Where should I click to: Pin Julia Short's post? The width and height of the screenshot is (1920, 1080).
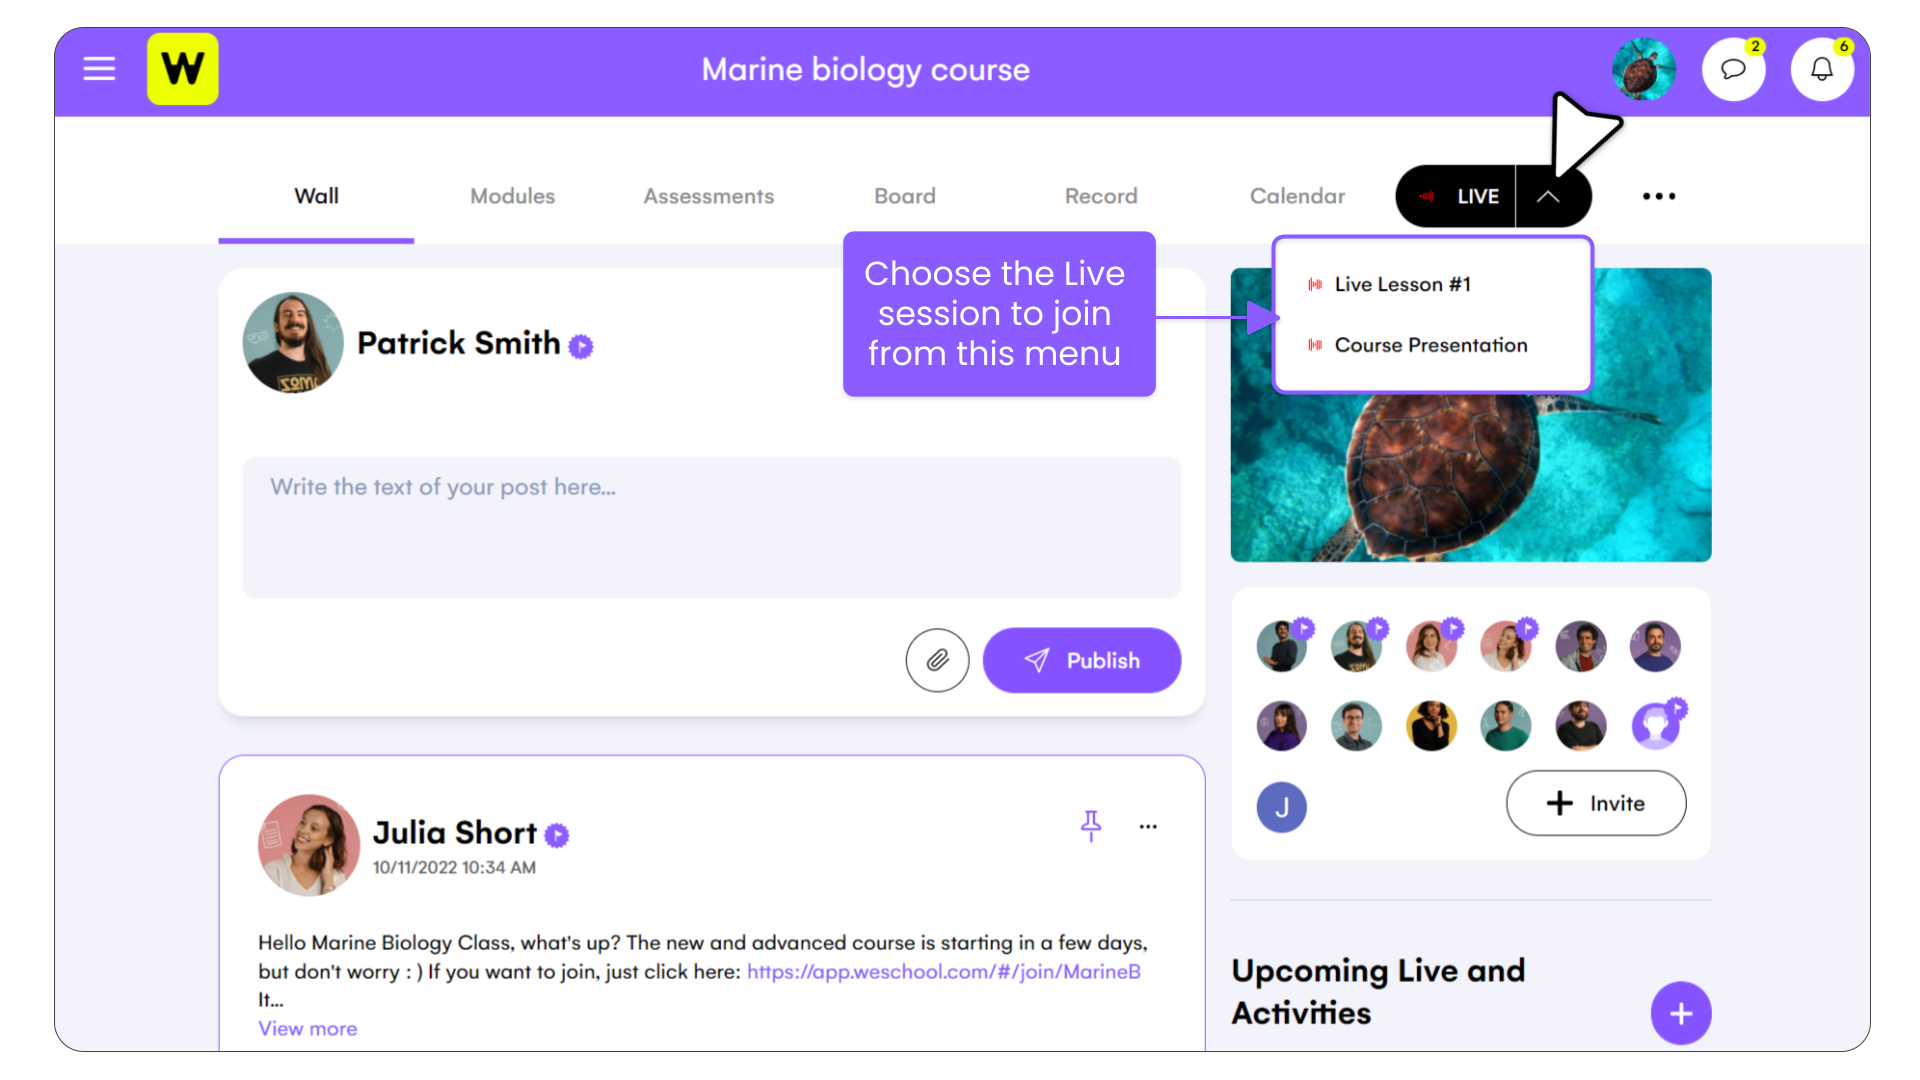pyautogui.click(x=1091, y=826)
